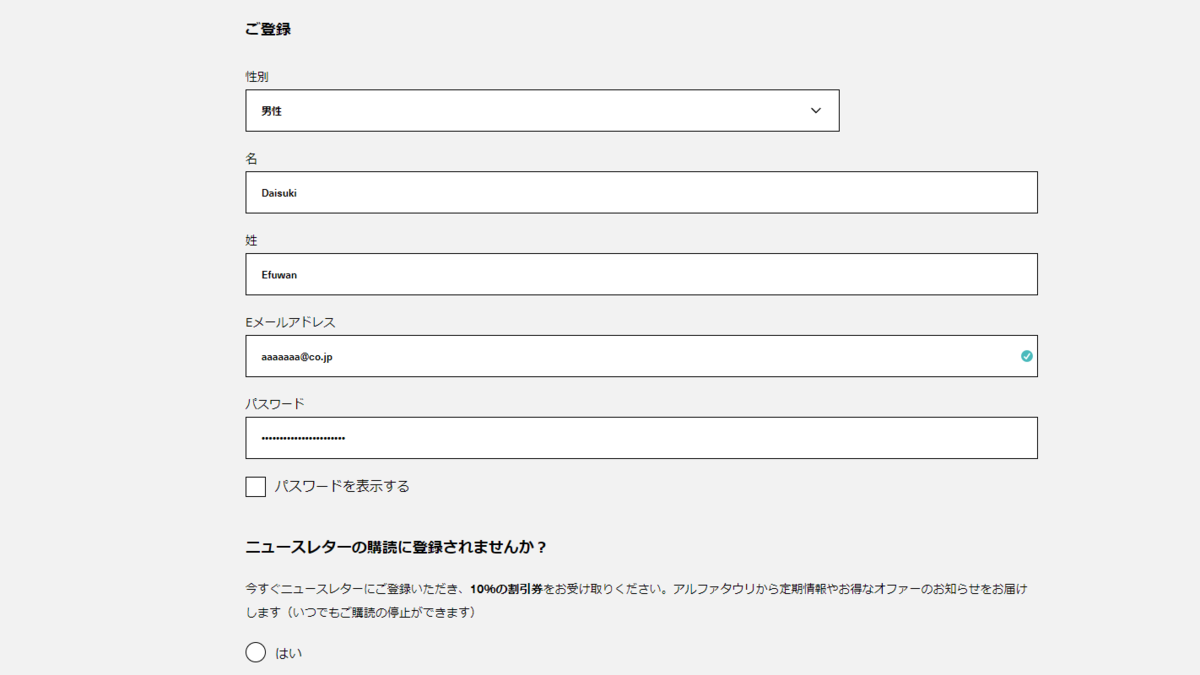1200x675 pixels.
Task: Click the green valid checkmark in email field
Action: 1027,356
